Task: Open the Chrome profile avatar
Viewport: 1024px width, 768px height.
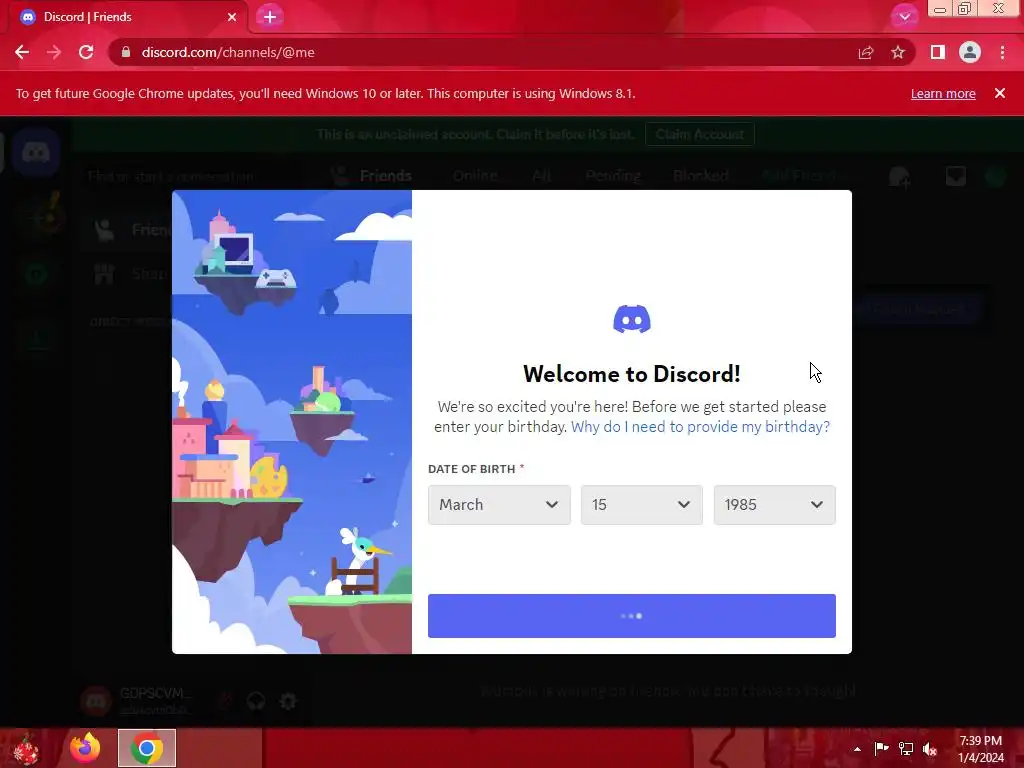Action: click(x=970, y=52)
